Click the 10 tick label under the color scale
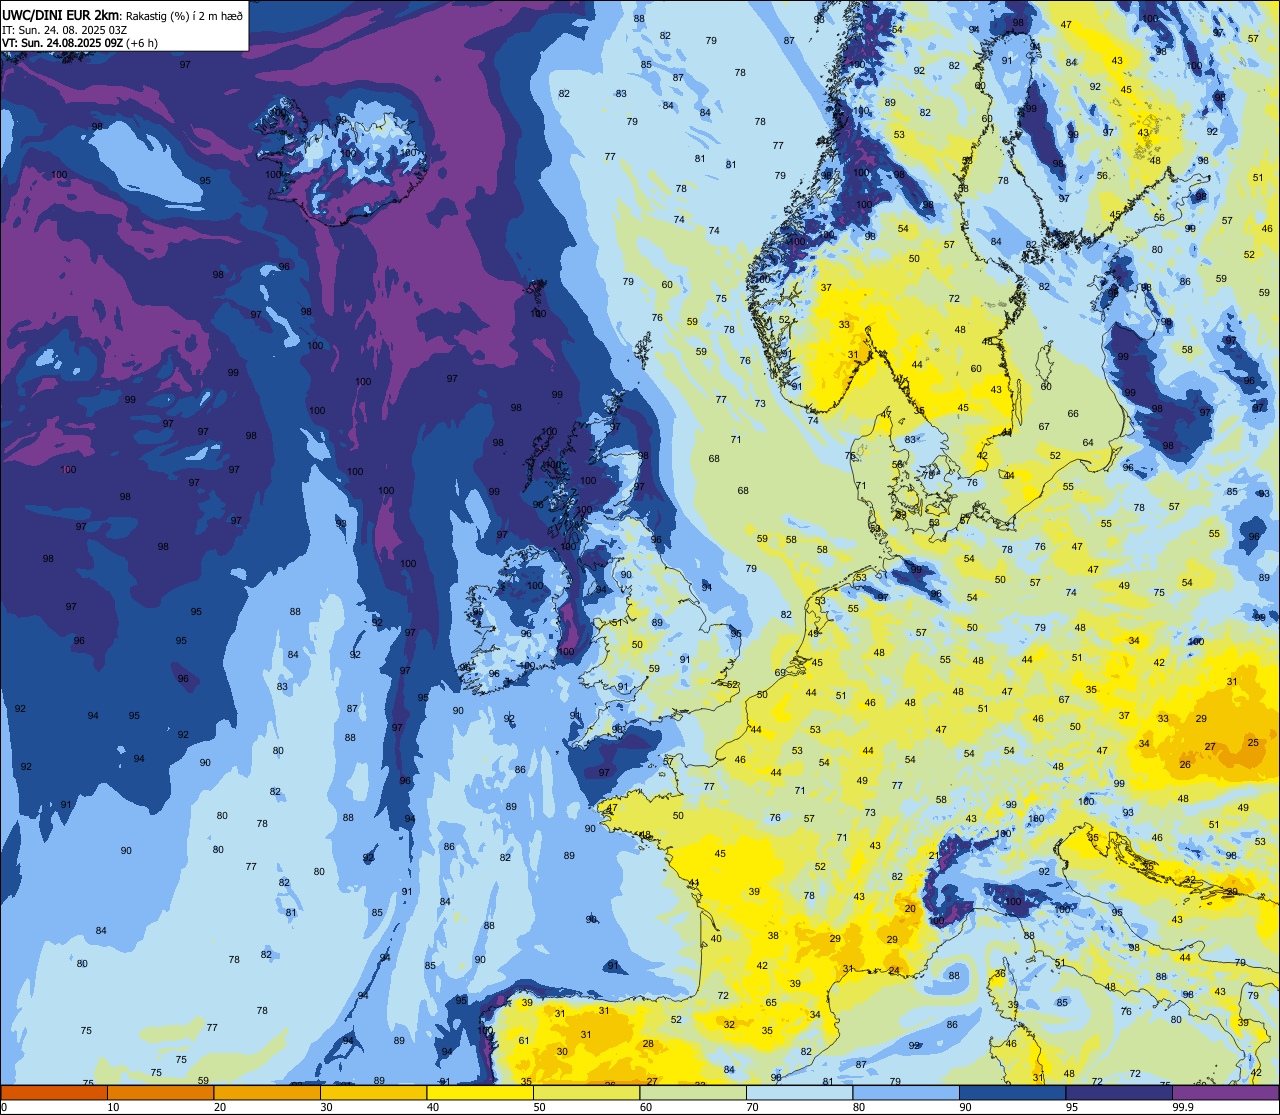This screenshot has height=1115, width=1280. (x=113, y=1107)
